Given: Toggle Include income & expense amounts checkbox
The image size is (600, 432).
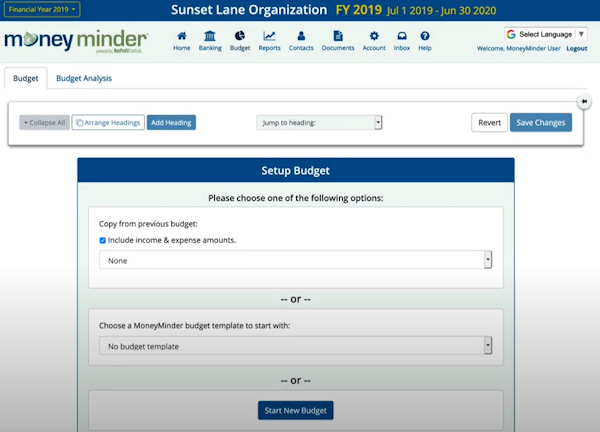Looking at the screenshot, I should coord(103,240).
